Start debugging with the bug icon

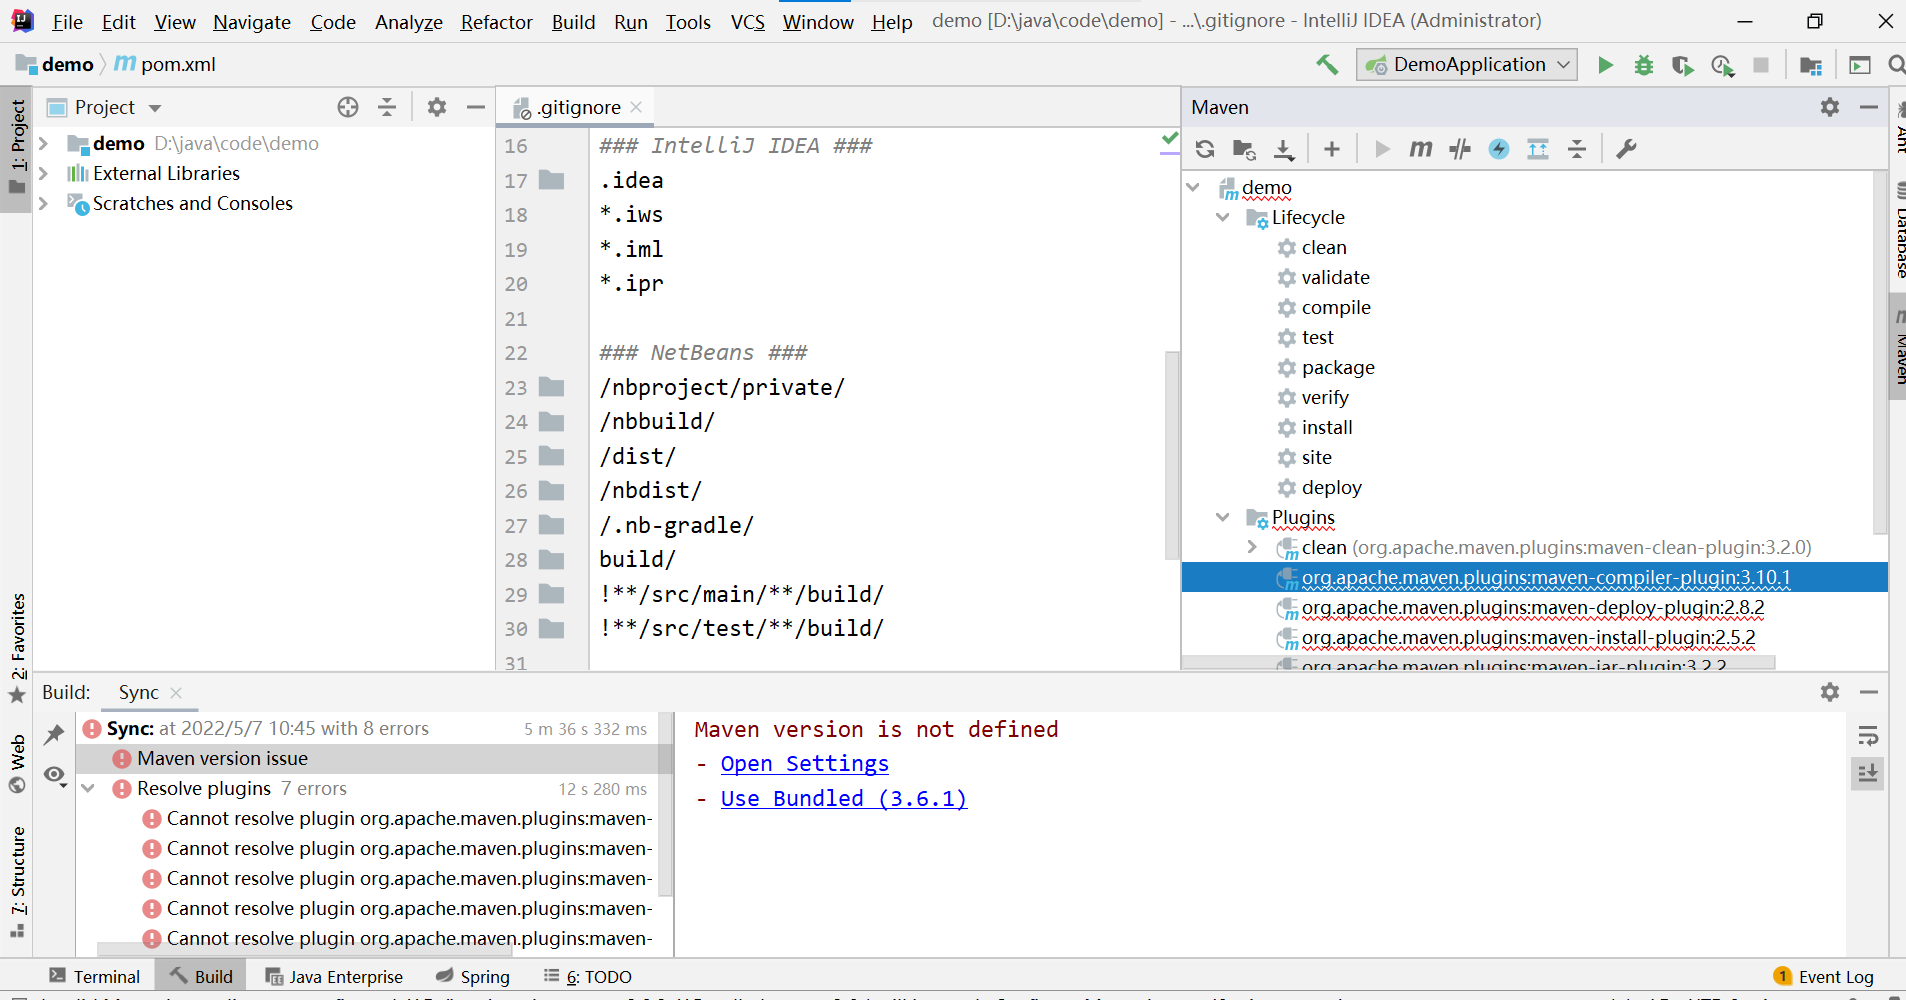coord(1644,65)
